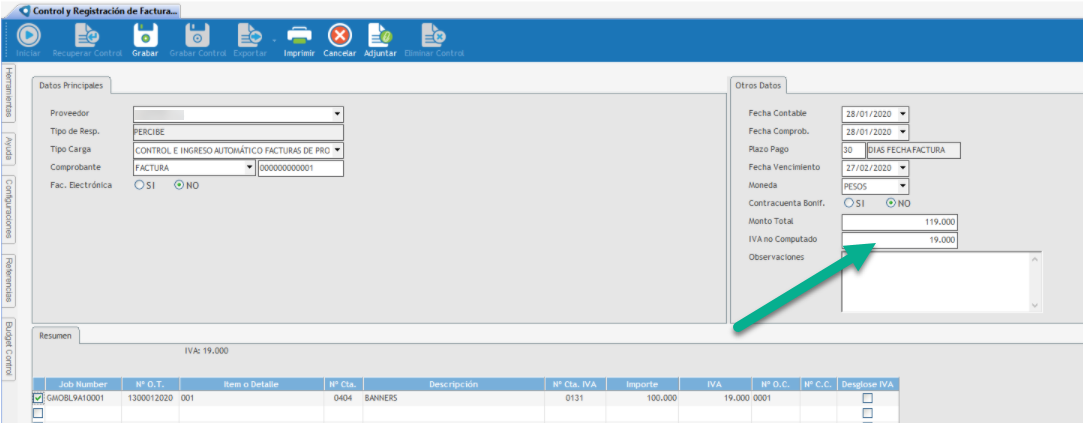The width and height of the screenshot is (1083, 423).
Task: Click the Exportar toolbar icon
Action: (249, 36)
